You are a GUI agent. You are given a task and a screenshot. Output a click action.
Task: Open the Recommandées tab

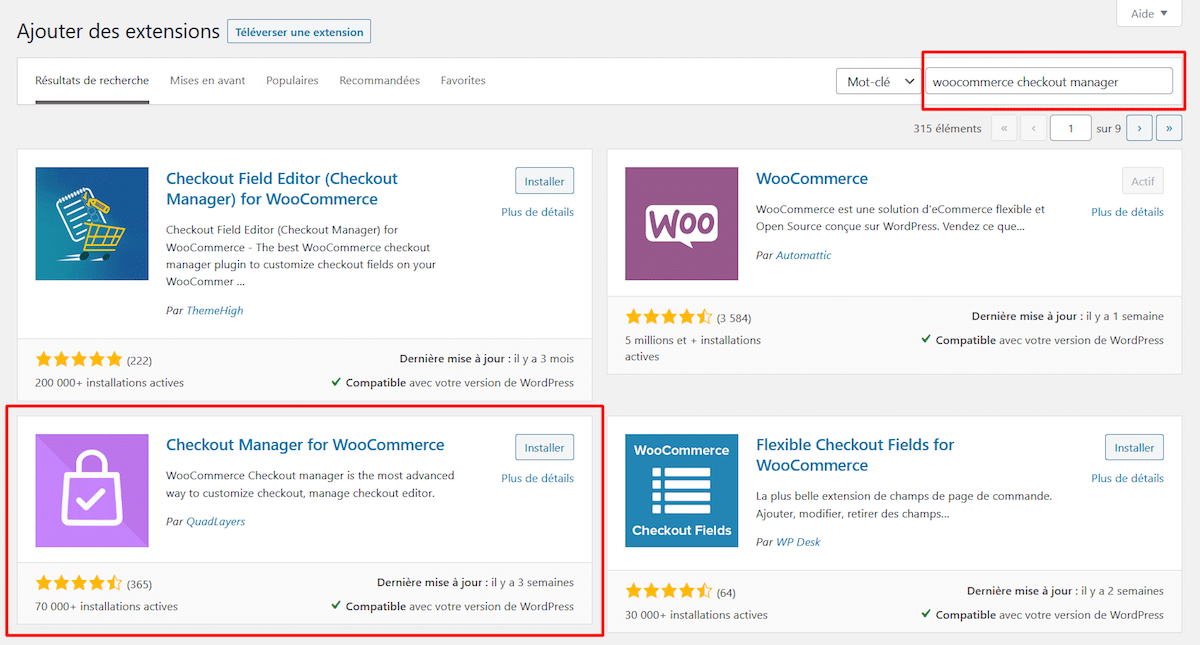pyautogui.click(x=379, y=81)
